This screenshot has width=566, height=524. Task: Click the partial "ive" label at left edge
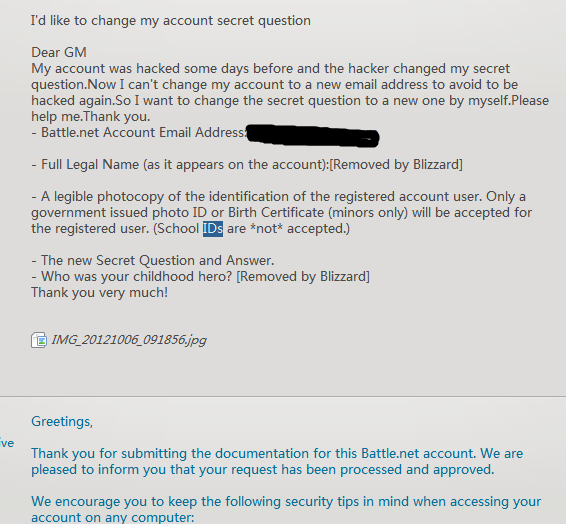pyautogui.click(x=7, y=443)
